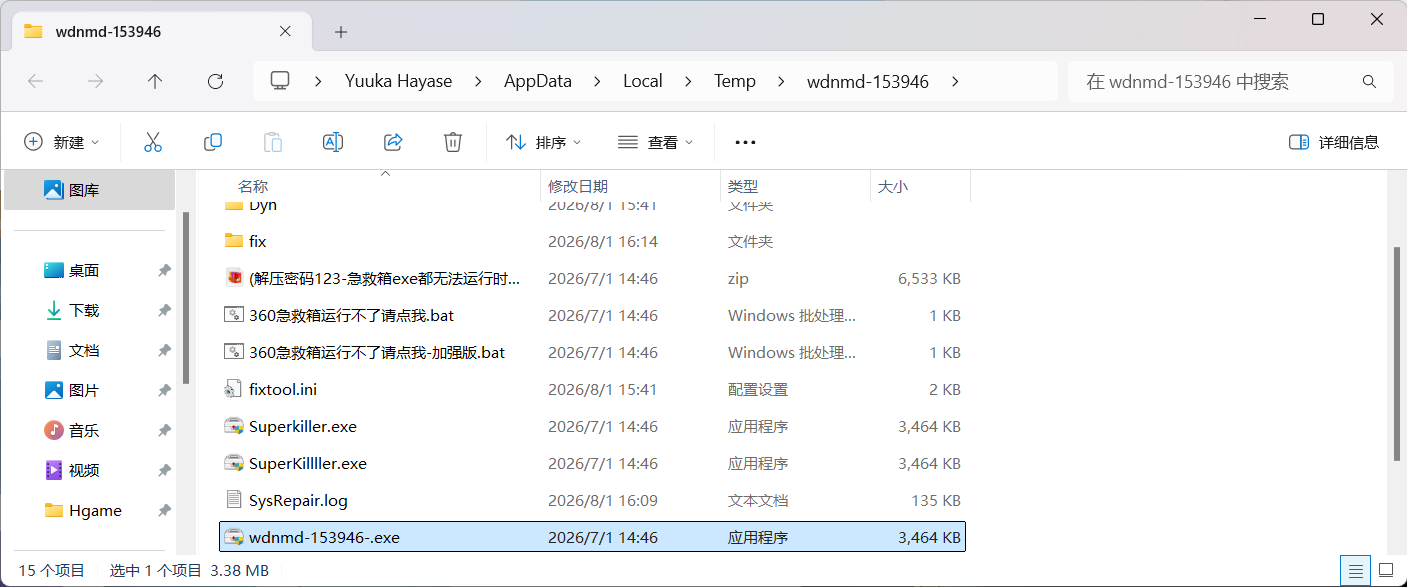The image size is (1407, 587).
Task: Click the file list vertical scrollbar
Action: pos(1397,354)
